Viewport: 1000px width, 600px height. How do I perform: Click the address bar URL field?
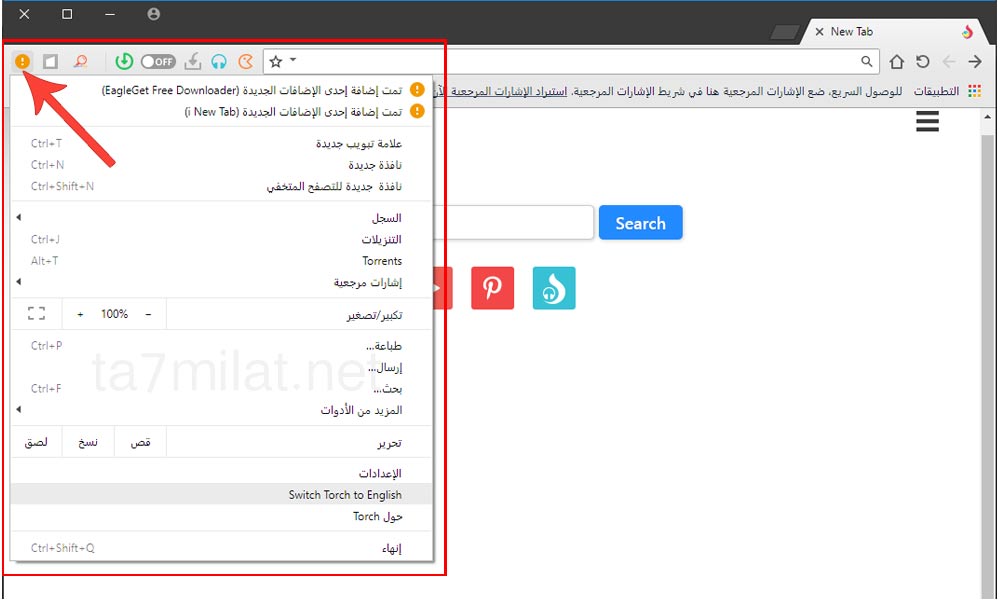click(571, 61)
